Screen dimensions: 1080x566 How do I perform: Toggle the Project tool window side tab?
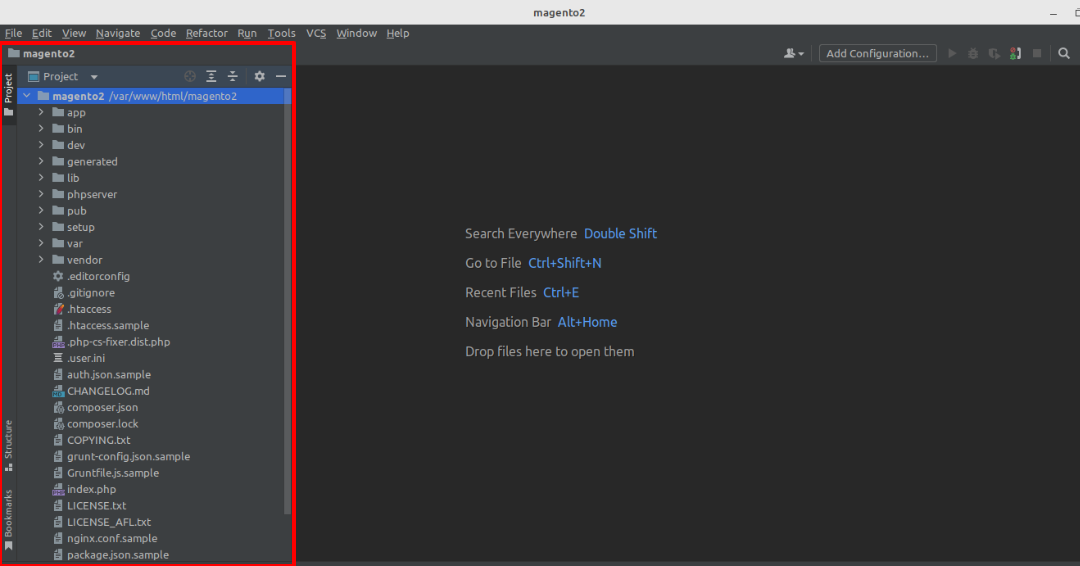pyautogui.click(x=8, y=95)
